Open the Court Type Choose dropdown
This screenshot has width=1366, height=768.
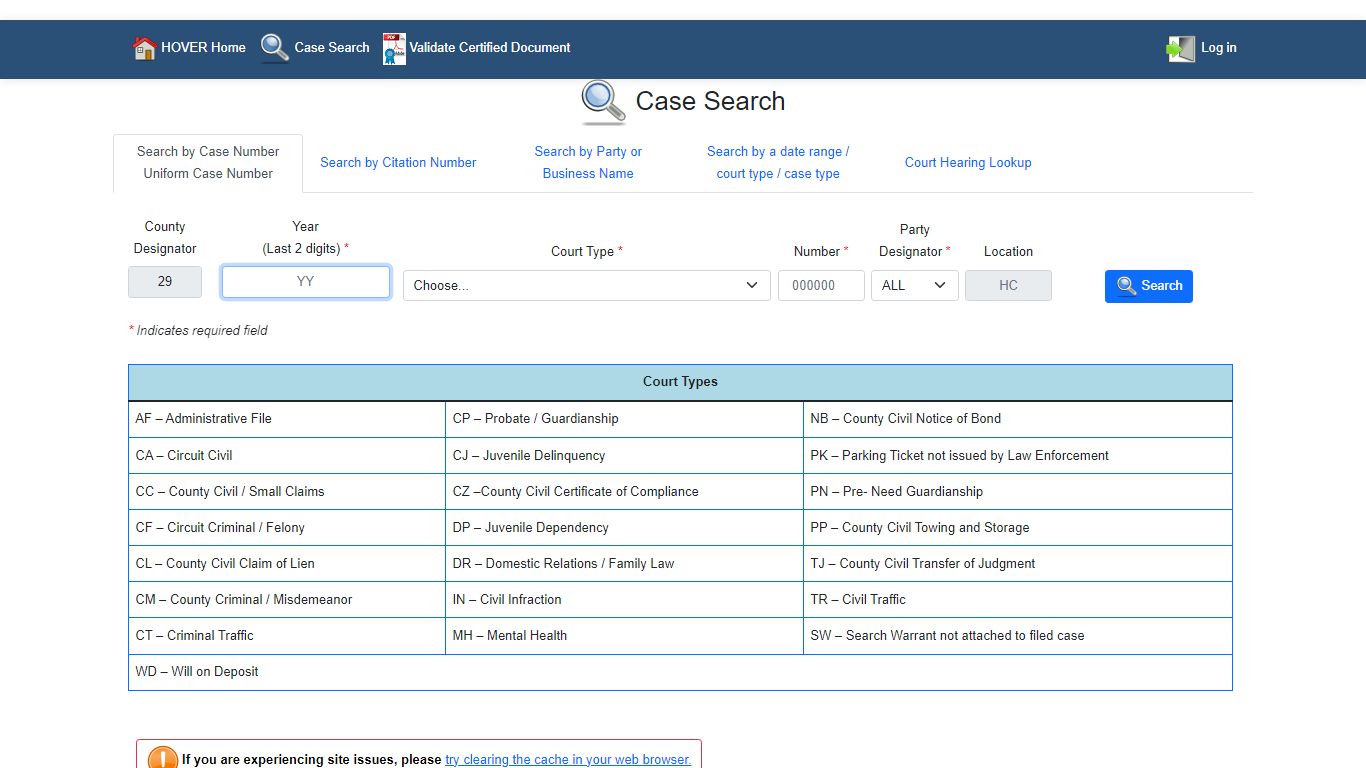click(587, 285)
